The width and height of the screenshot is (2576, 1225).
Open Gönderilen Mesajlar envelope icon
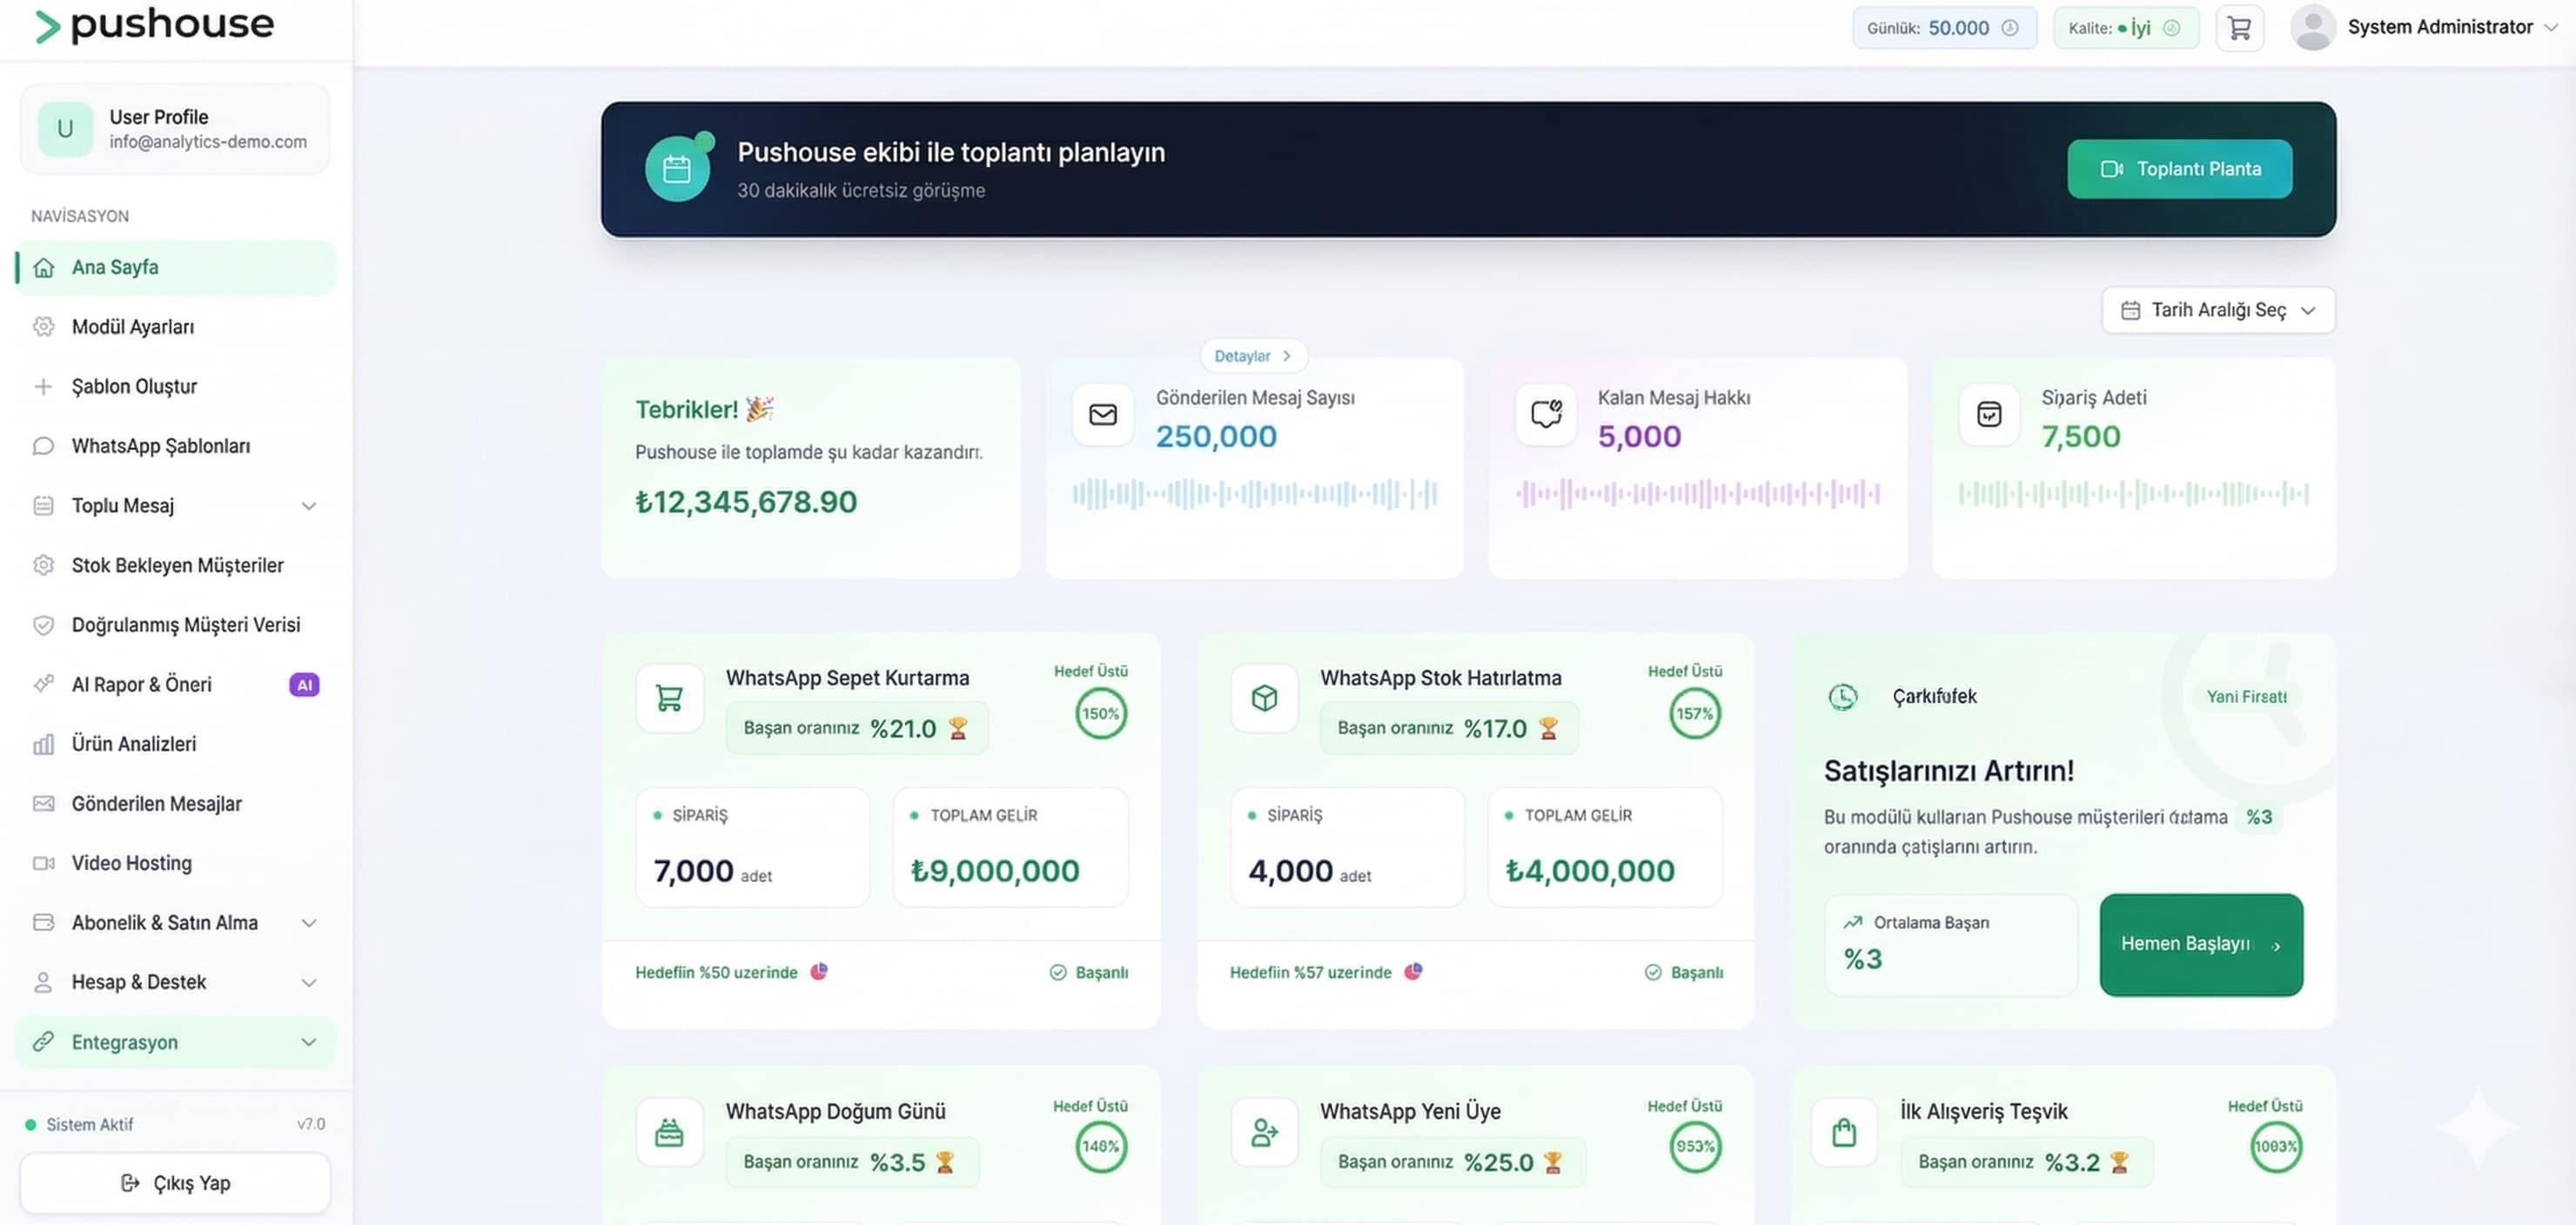(x=44, y=803)
